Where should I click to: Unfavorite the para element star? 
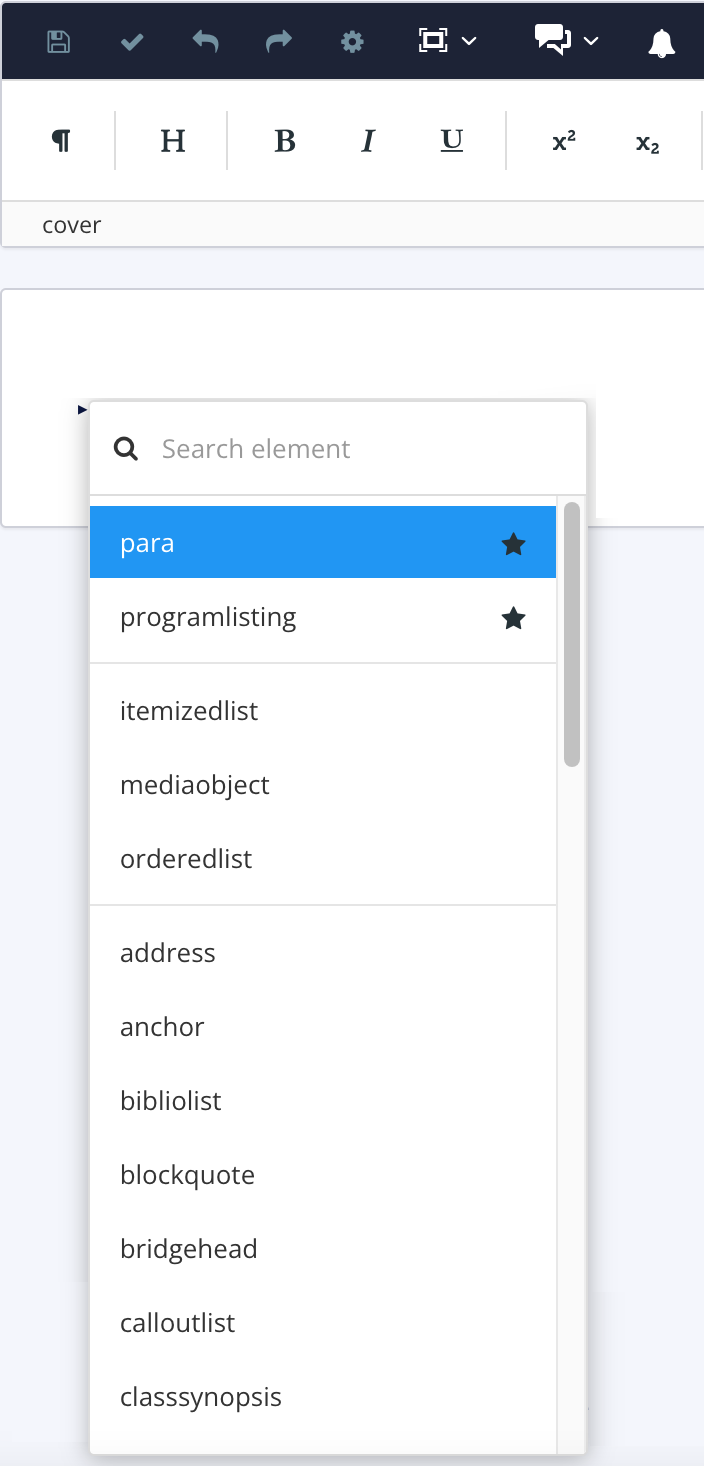pyautogui.click(x=513, y=543)
